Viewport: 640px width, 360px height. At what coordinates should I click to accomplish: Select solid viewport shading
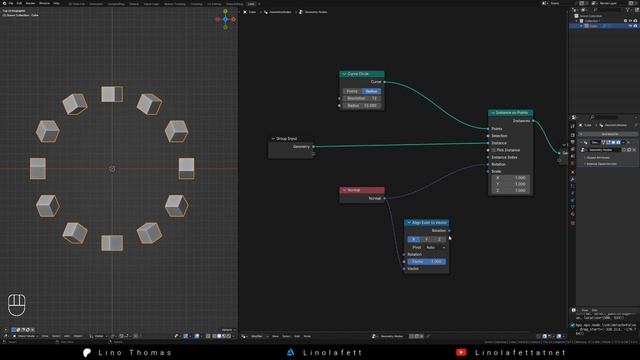coord(219,336)
